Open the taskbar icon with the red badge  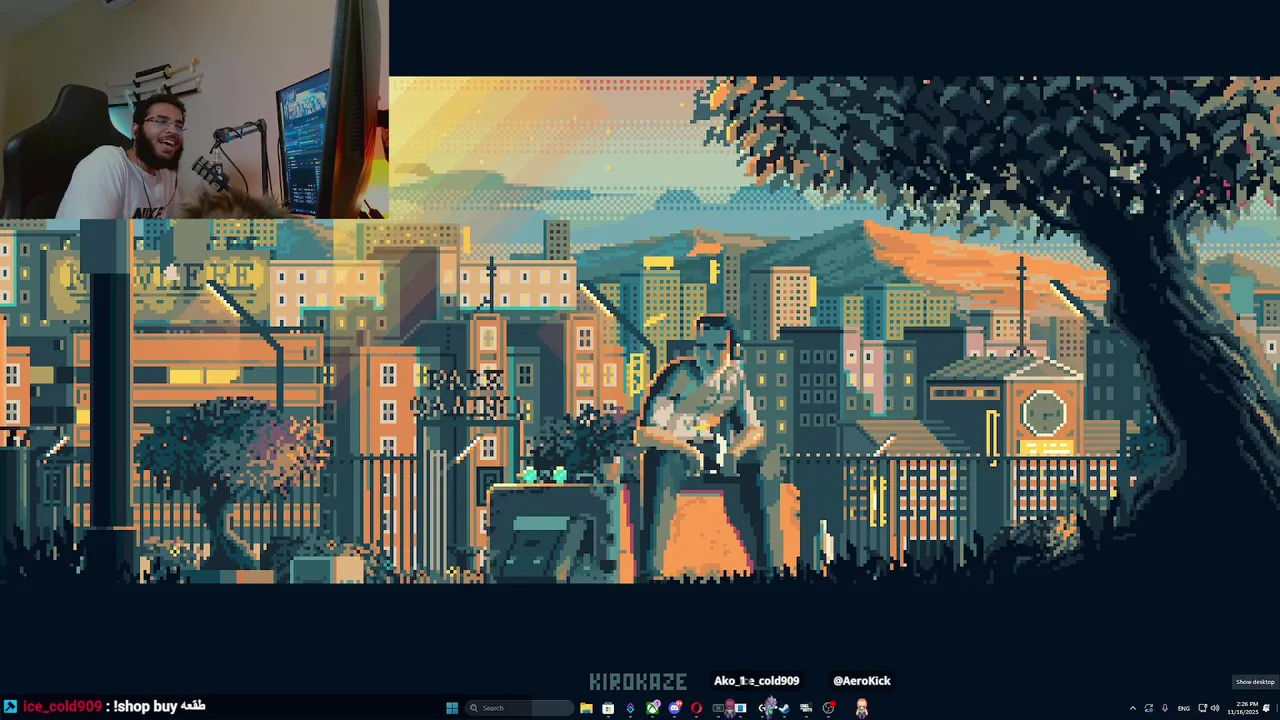tap(828, 708)
